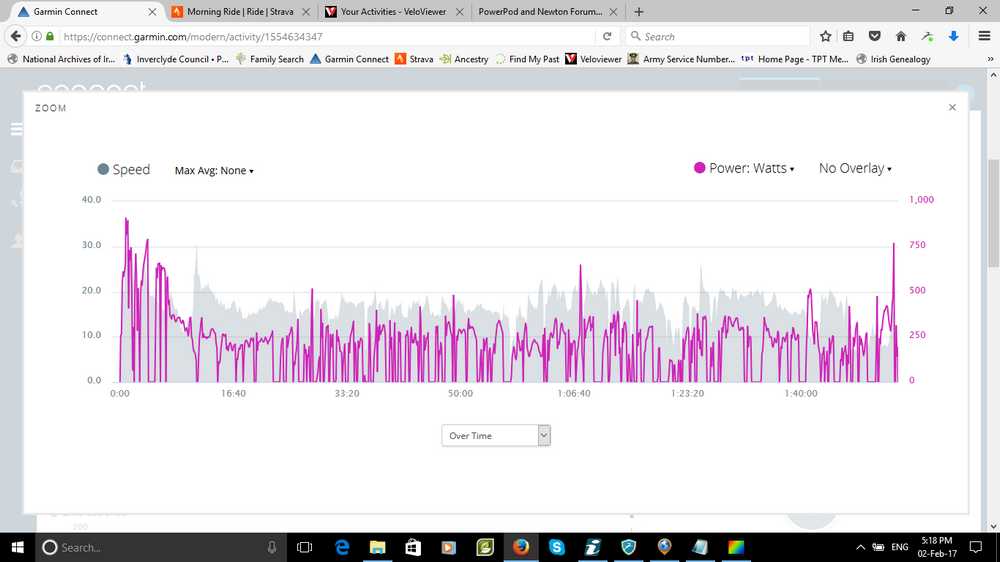Switch to Morning Ride Strava tab
The height and width of the screenshot is (562, 1000).
click(x=240, y=11)
